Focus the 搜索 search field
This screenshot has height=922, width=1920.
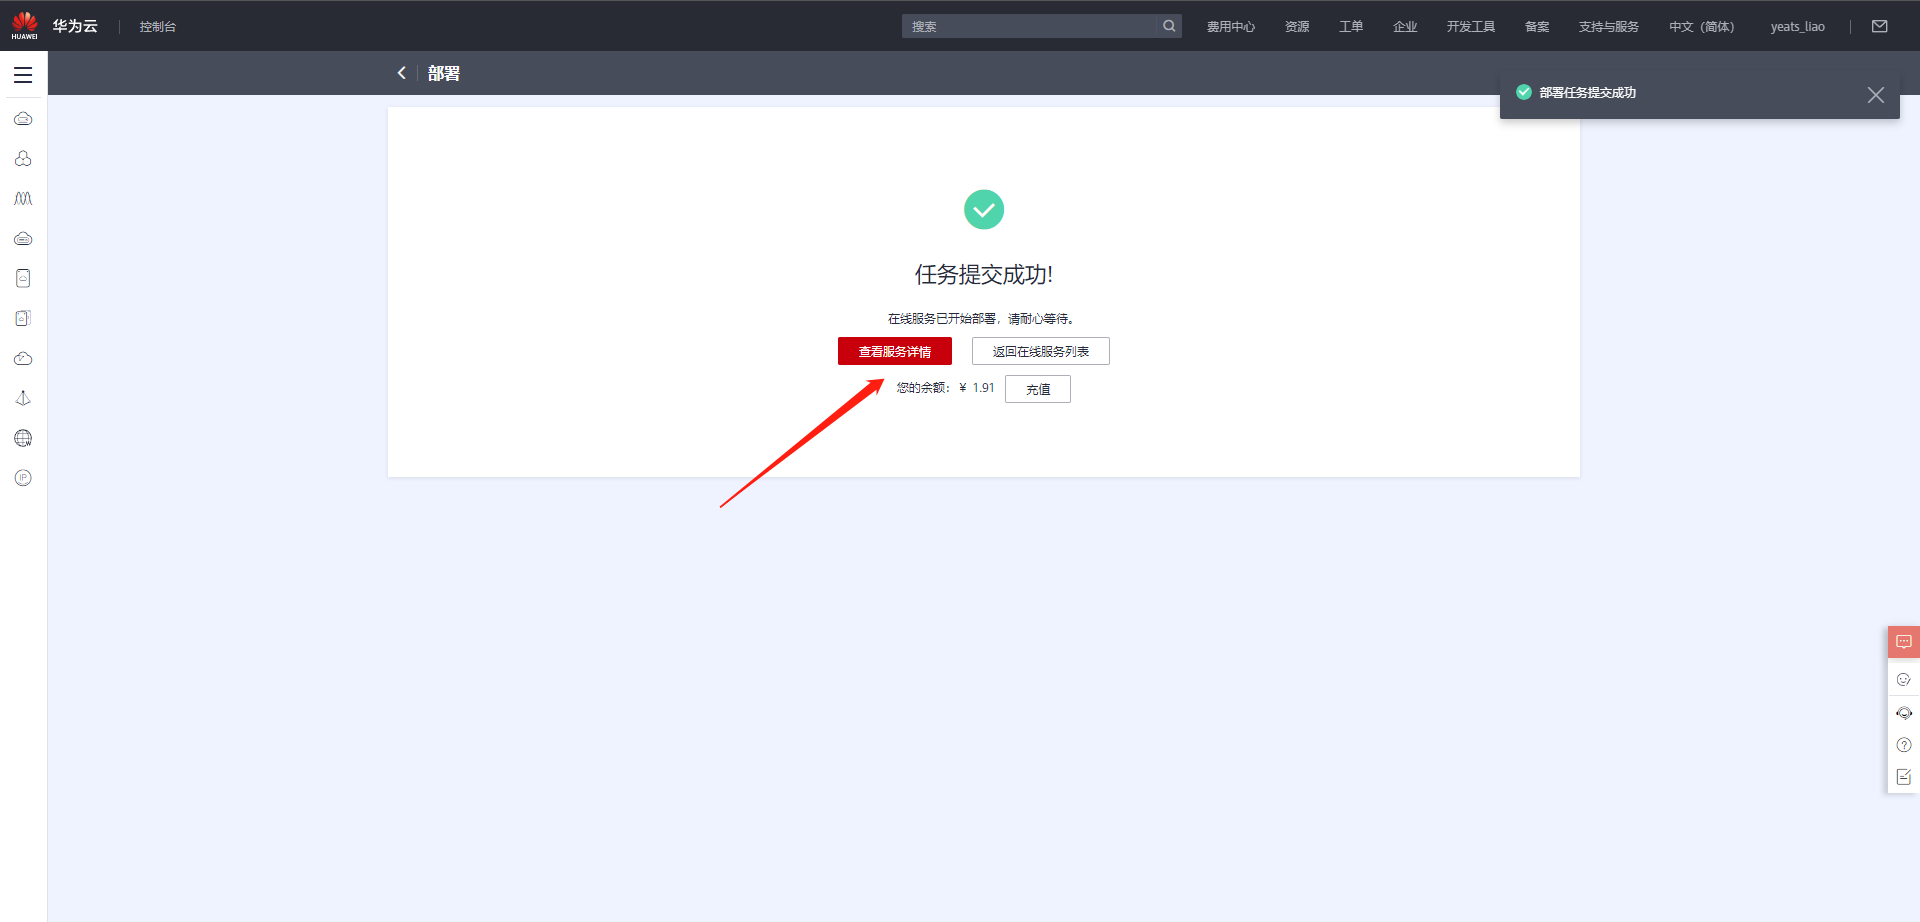tap(1030, 26)
